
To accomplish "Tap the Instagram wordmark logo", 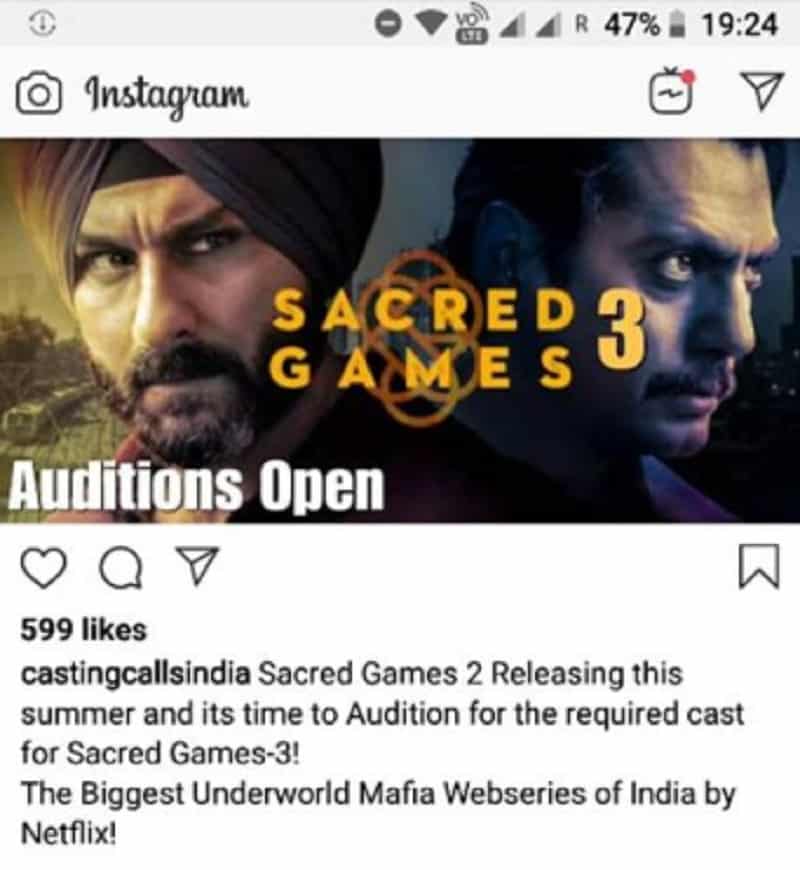I will click(167, 95).
